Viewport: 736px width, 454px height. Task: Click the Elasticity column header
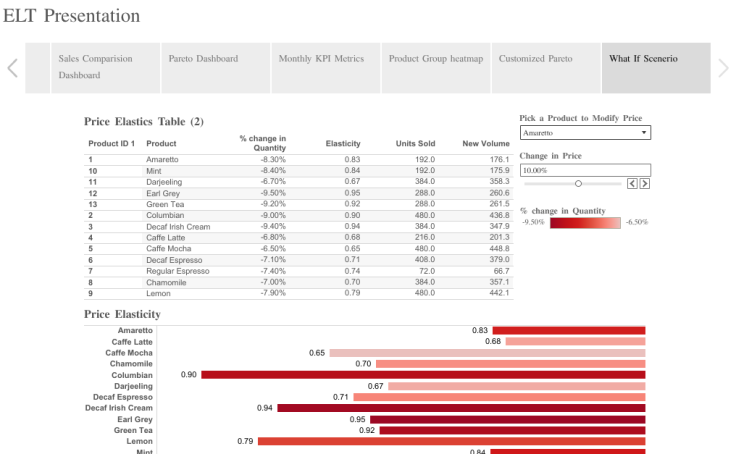click(343, 144)
